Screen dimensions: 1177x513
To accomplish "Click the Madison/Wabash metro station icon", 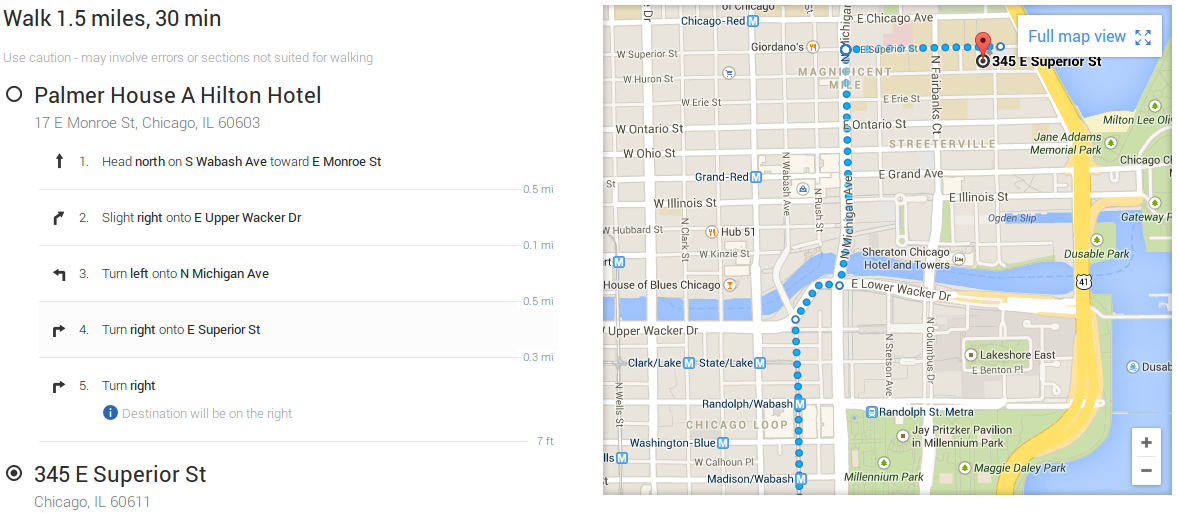I will click(x=800, y=479).
